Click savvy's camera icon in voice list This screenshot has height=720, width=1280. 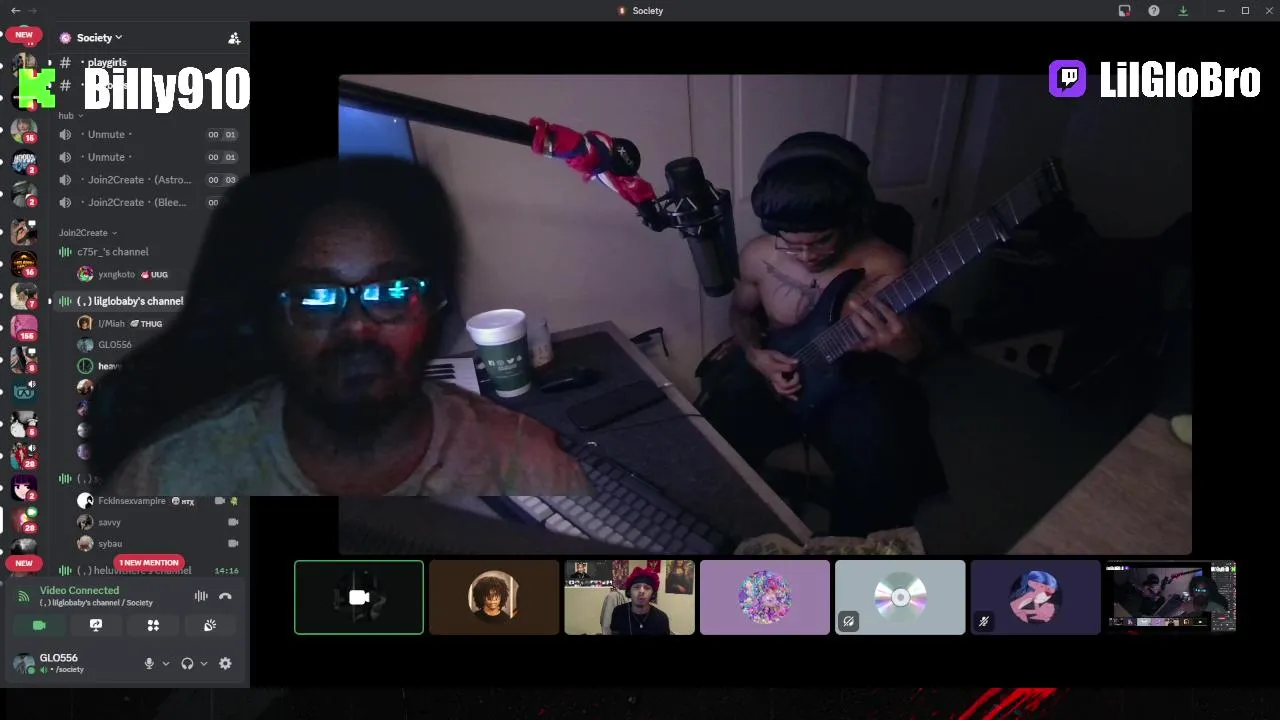pos(233,522)
